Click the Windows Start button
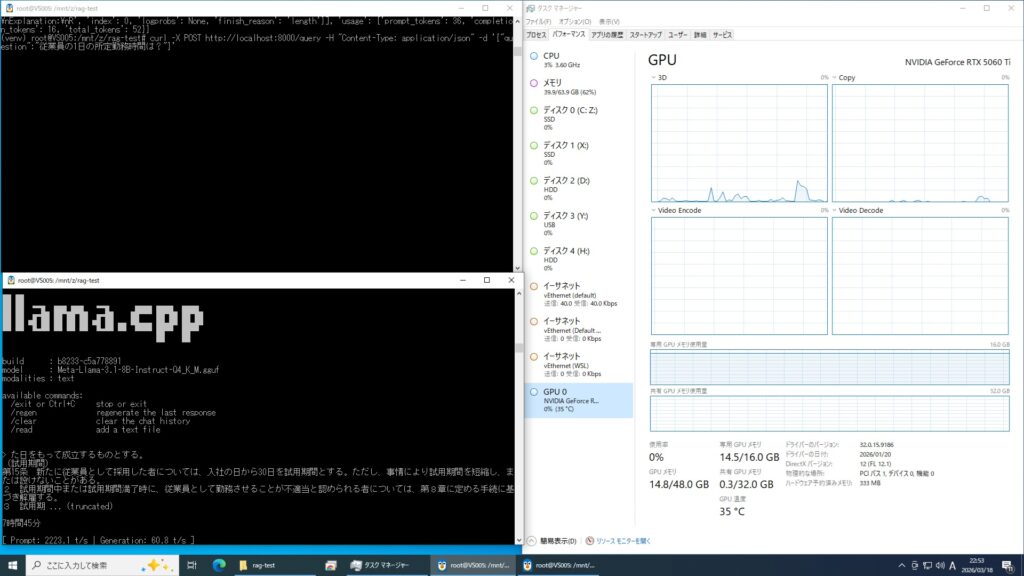The height and width of the screenshot is (576, 1024). coord(11,565)
